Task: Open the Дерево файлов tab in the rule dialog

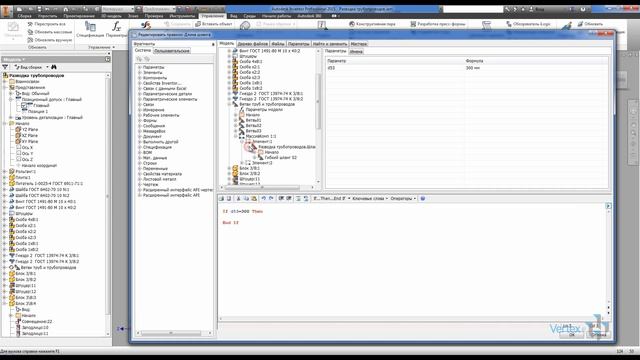Action: [x=253, y=44]
